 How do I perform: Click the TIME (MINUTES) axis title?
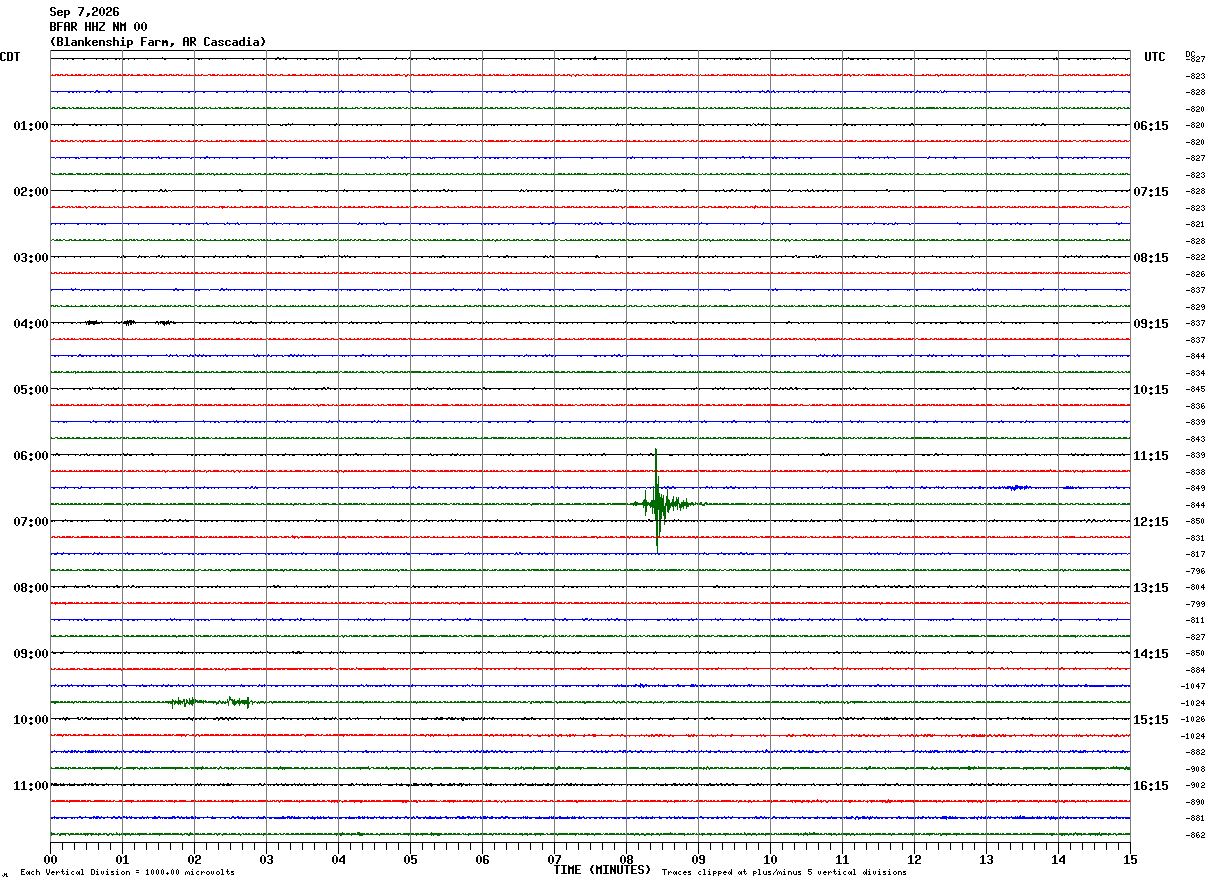(602, 870)
